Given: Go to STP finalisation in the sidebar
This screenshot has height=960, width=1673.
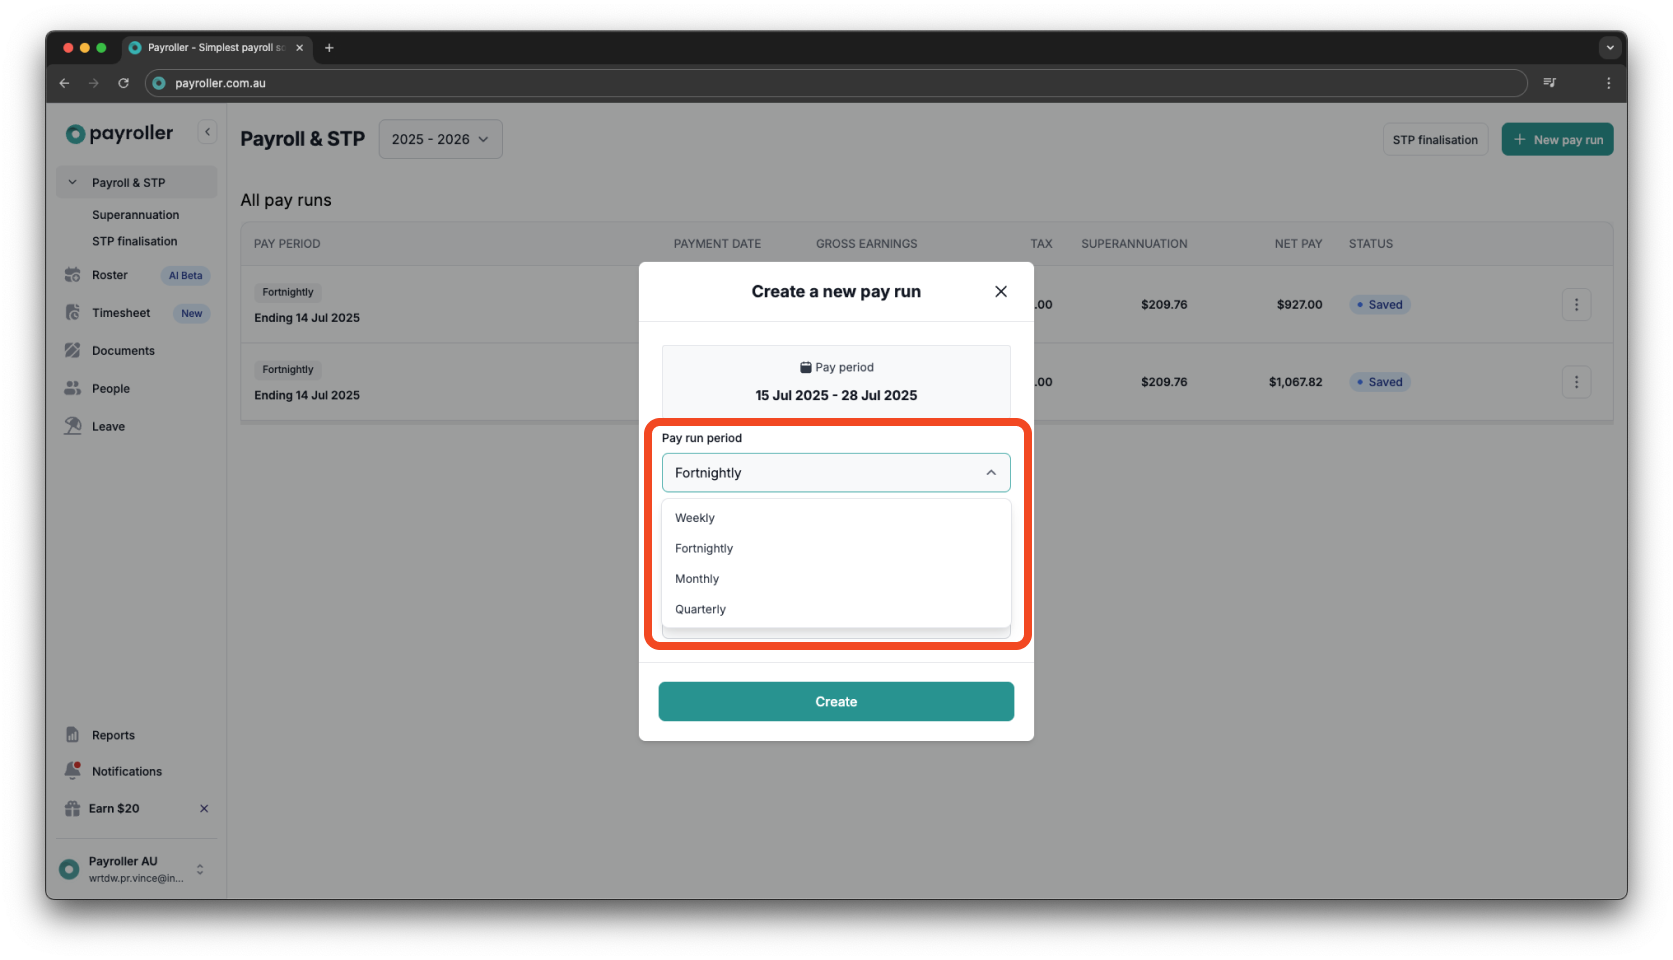Looking at the screenshot, I should [134, 240].
